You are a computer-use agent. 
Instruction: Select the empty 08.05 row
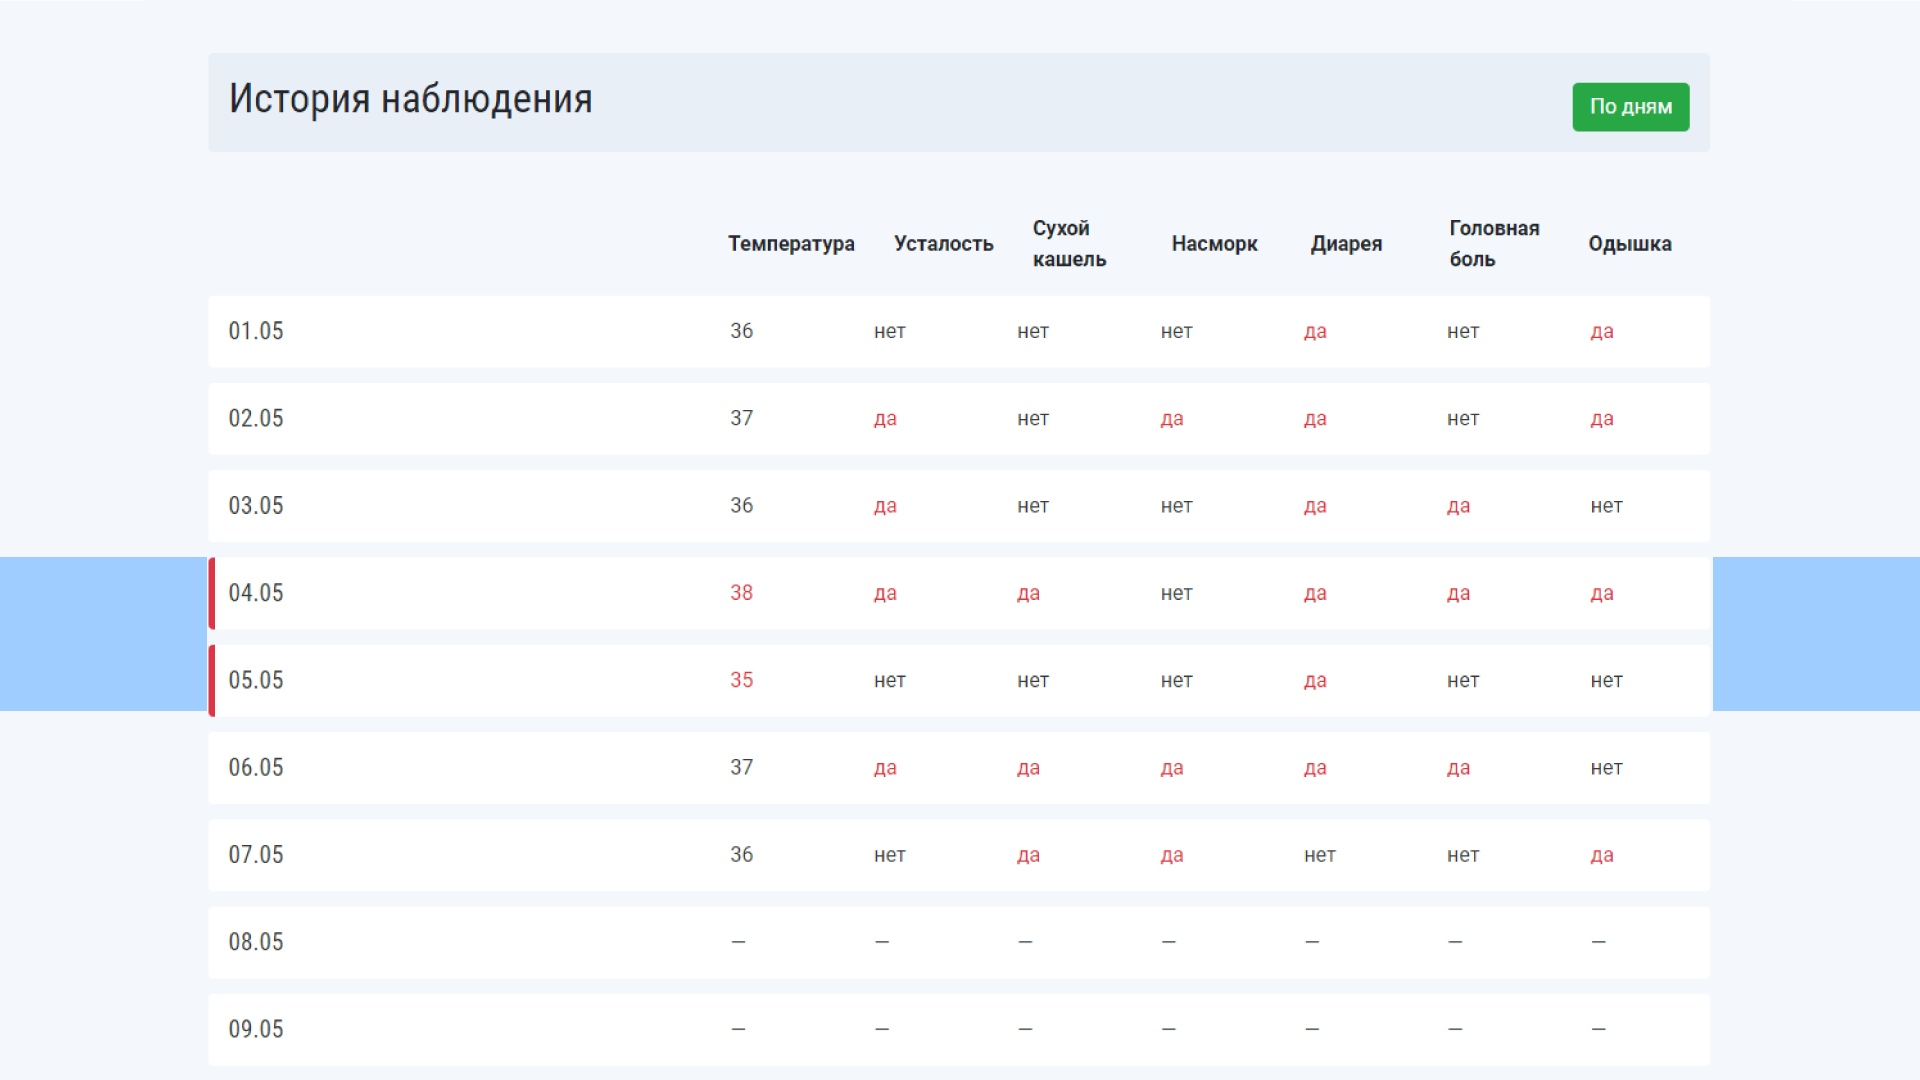click(256, 942)
